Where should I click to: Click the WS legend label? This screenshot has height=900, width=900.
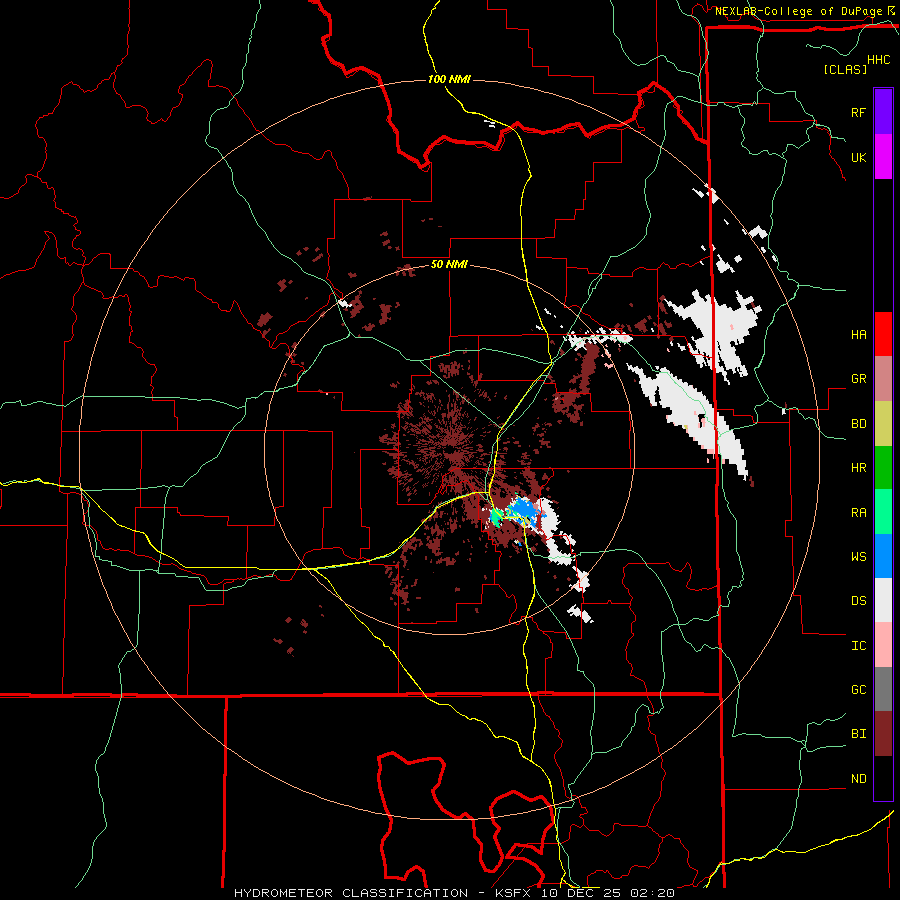click(x=858, y=557)
